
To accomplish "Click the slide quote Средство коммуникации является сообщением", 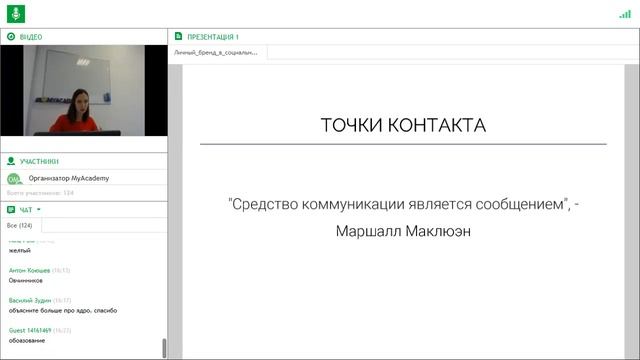I will tap(398, 204).
